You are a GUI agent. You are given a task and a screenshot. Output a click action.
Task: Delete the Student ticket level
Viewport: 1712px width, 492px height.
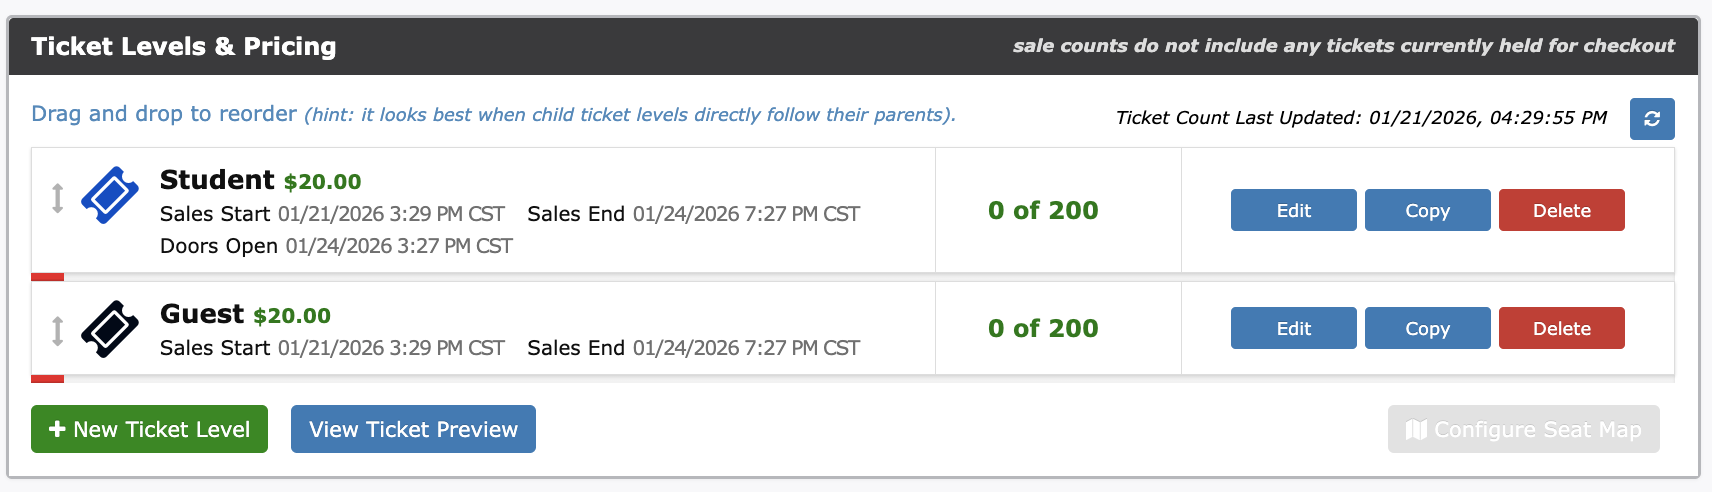point(1561,210)
